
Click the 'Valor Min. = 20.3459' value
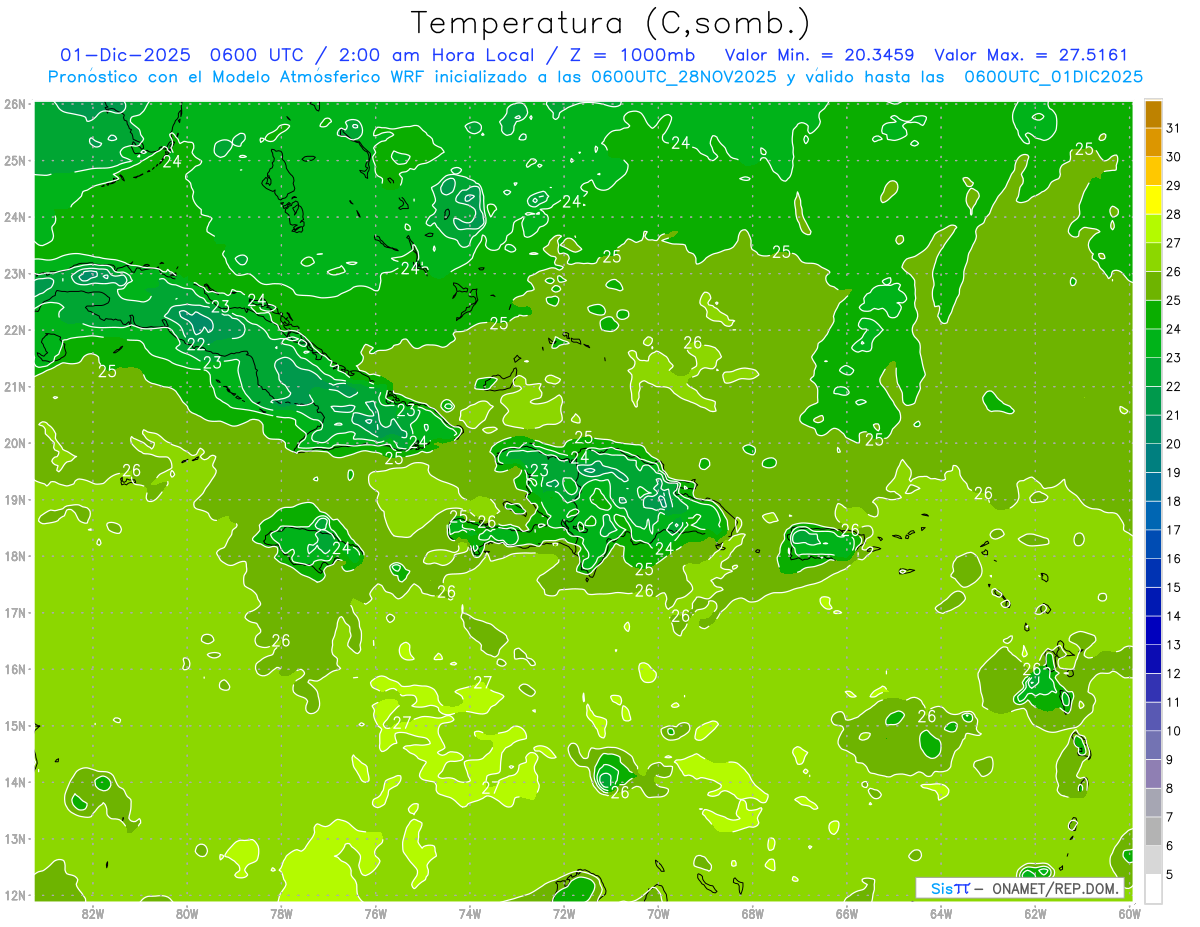820,55
